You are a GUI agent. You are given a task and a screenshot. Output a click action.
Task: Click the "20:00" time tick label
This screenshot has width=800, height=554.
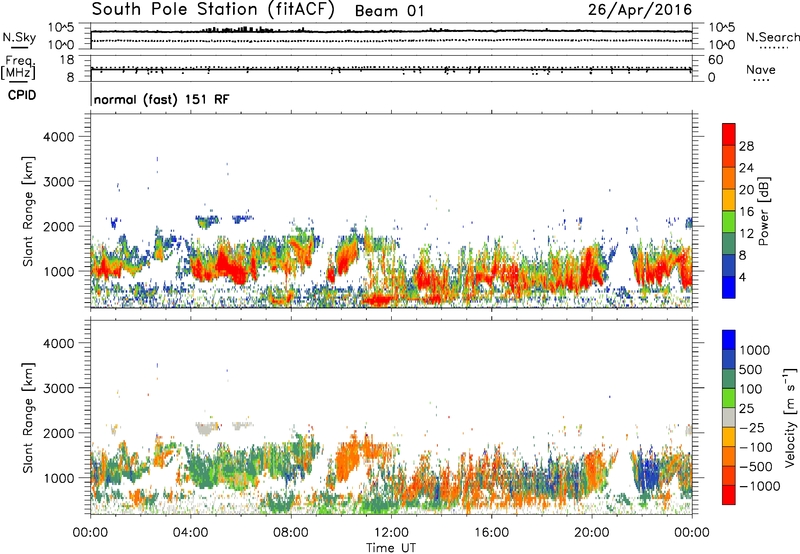(x=591, y=533)
